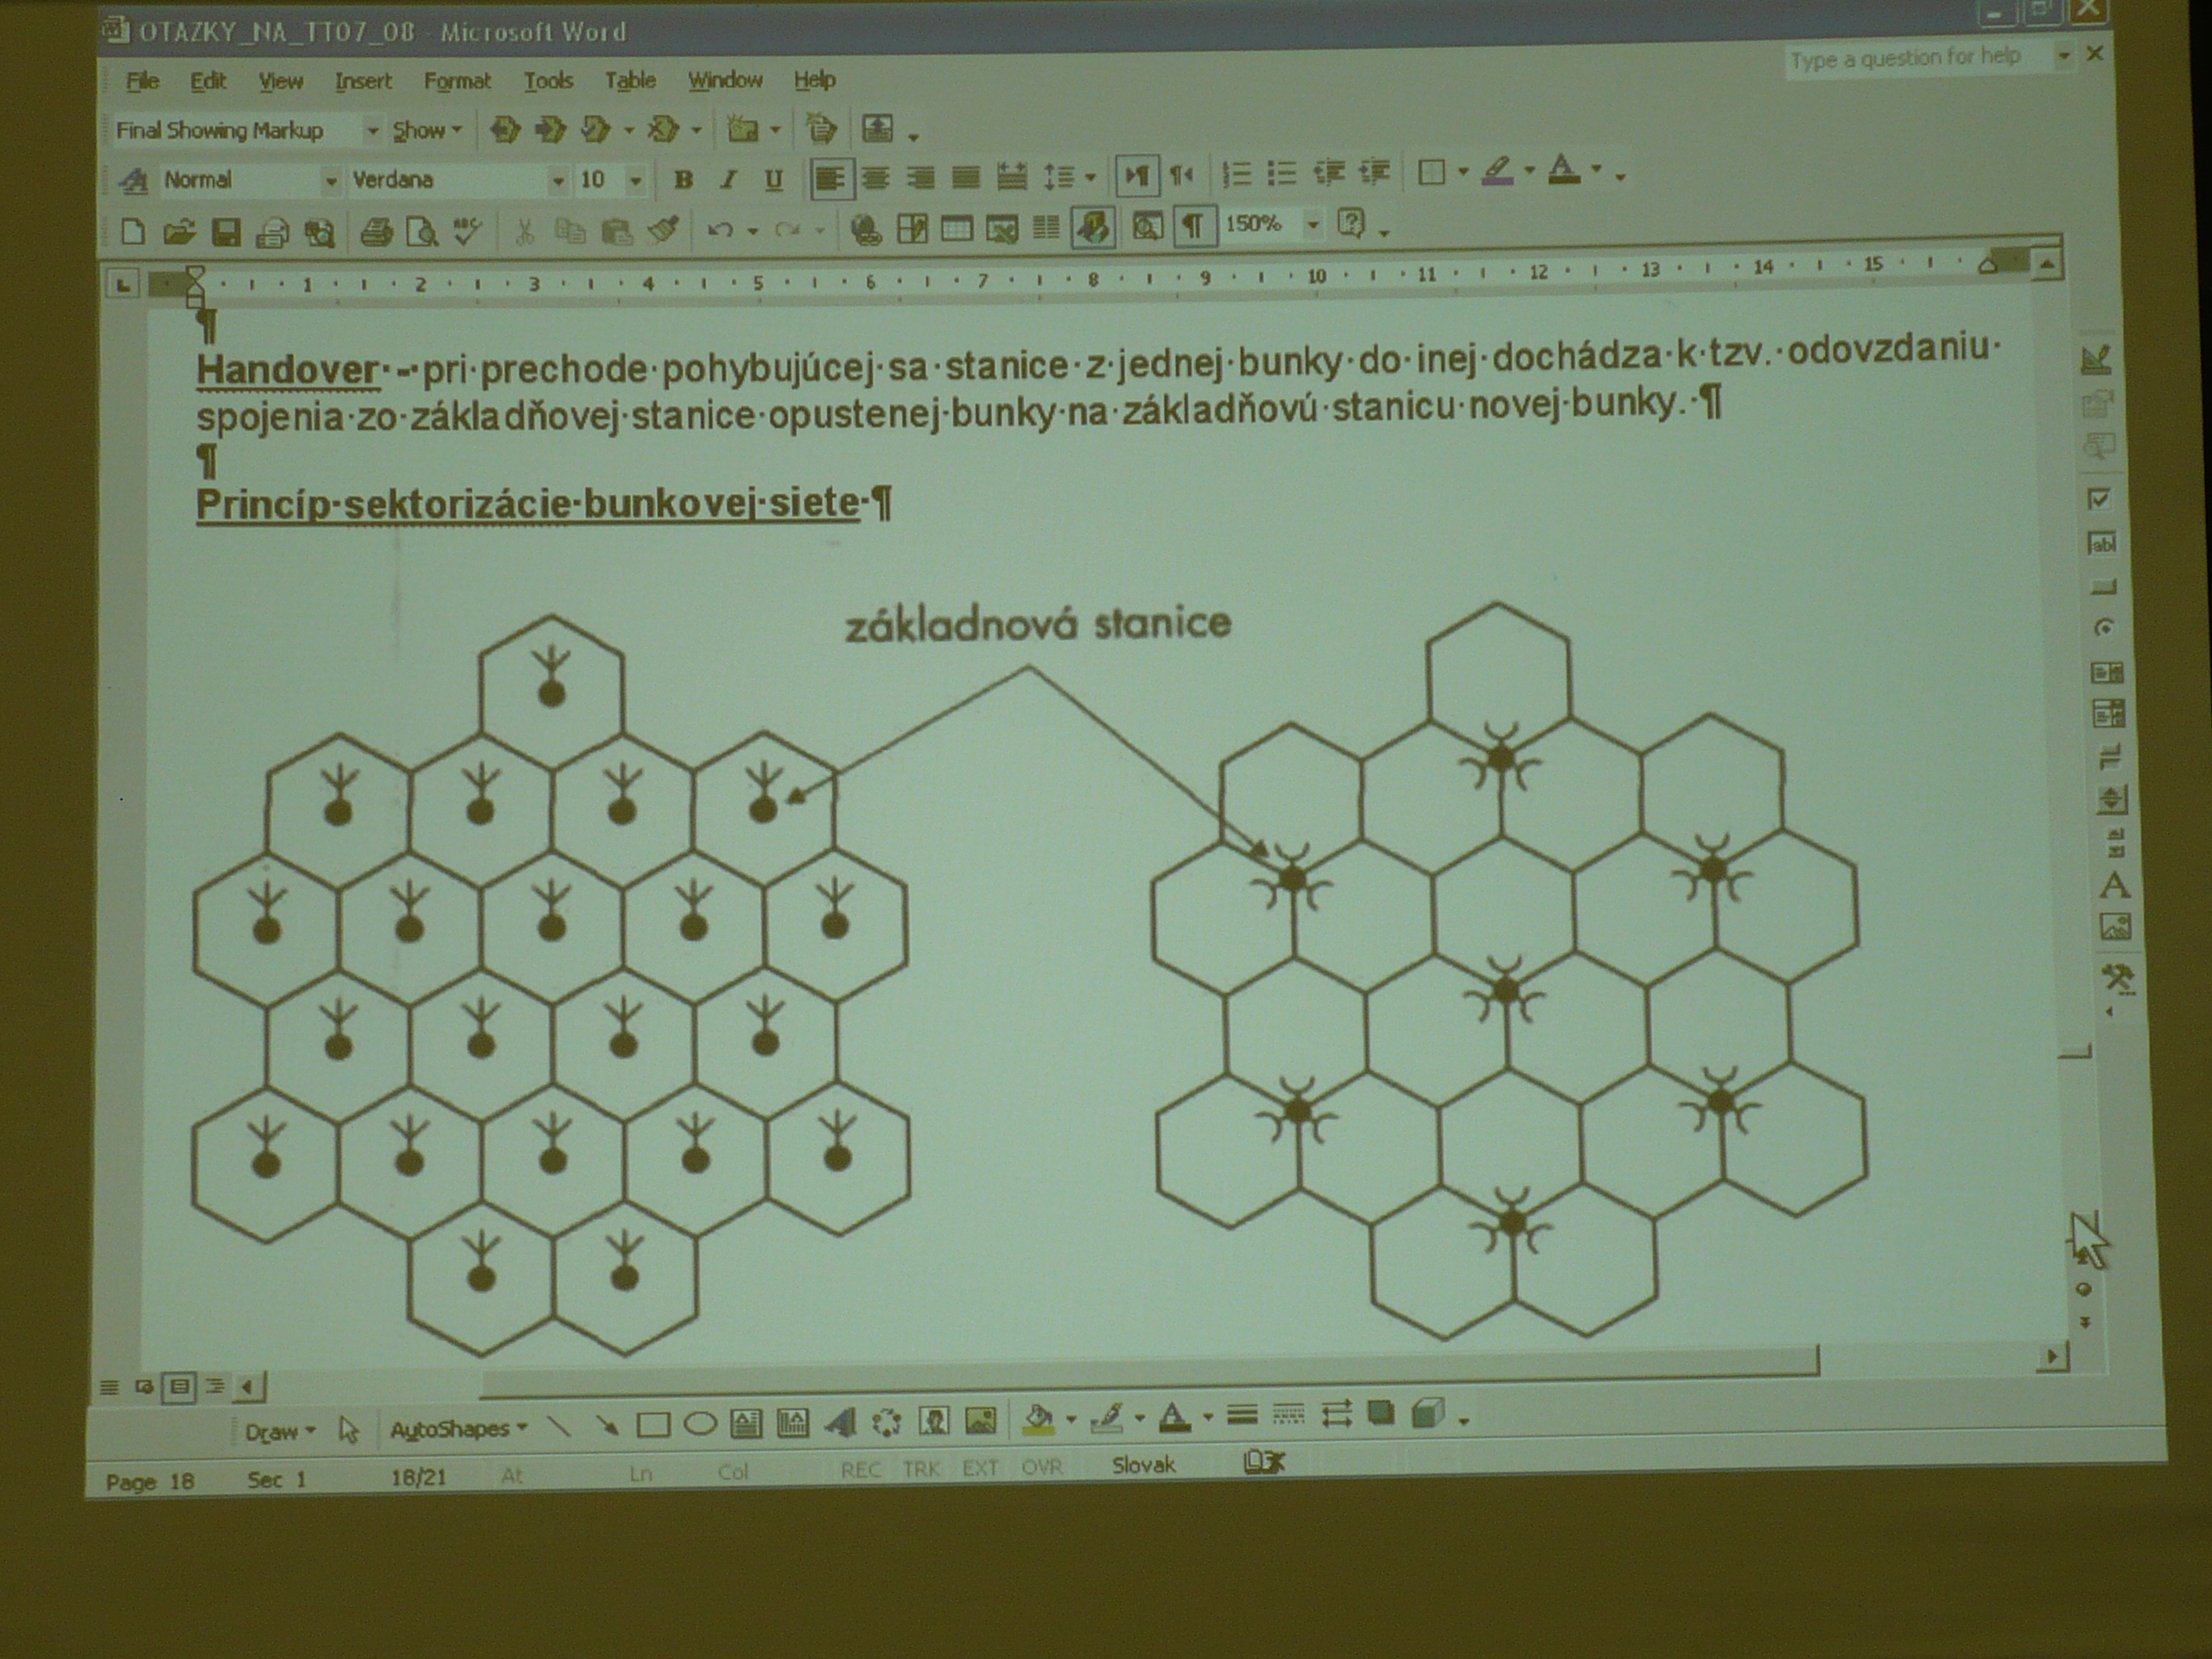Screen dimensions: 2212x1659
Task: Click the Undo arrow icon
Action: (719, 231)
